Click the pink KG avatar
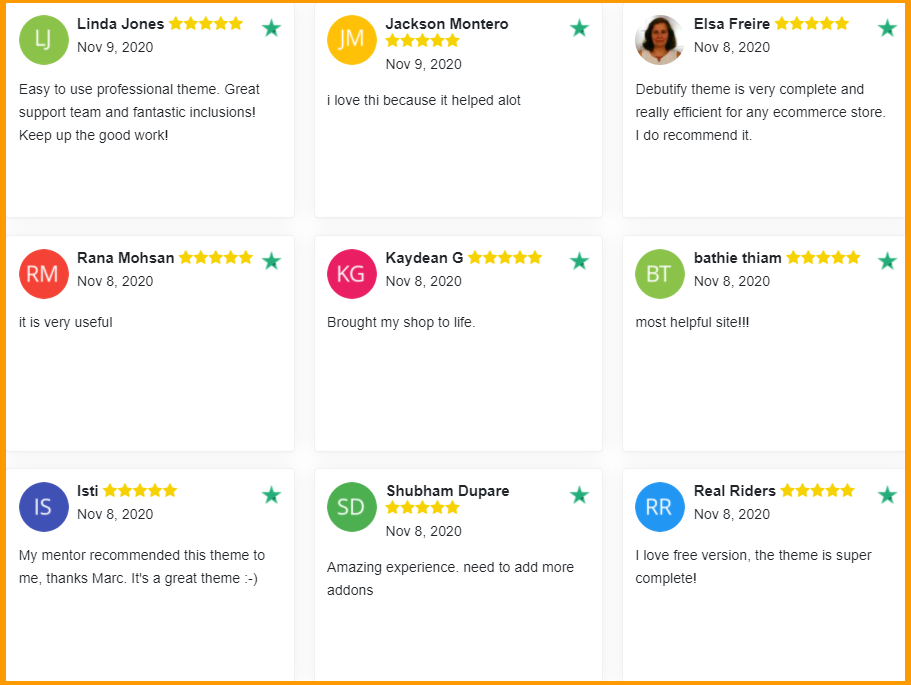The height and width of the screenshot is (685, 911). (x=351, y=273)
